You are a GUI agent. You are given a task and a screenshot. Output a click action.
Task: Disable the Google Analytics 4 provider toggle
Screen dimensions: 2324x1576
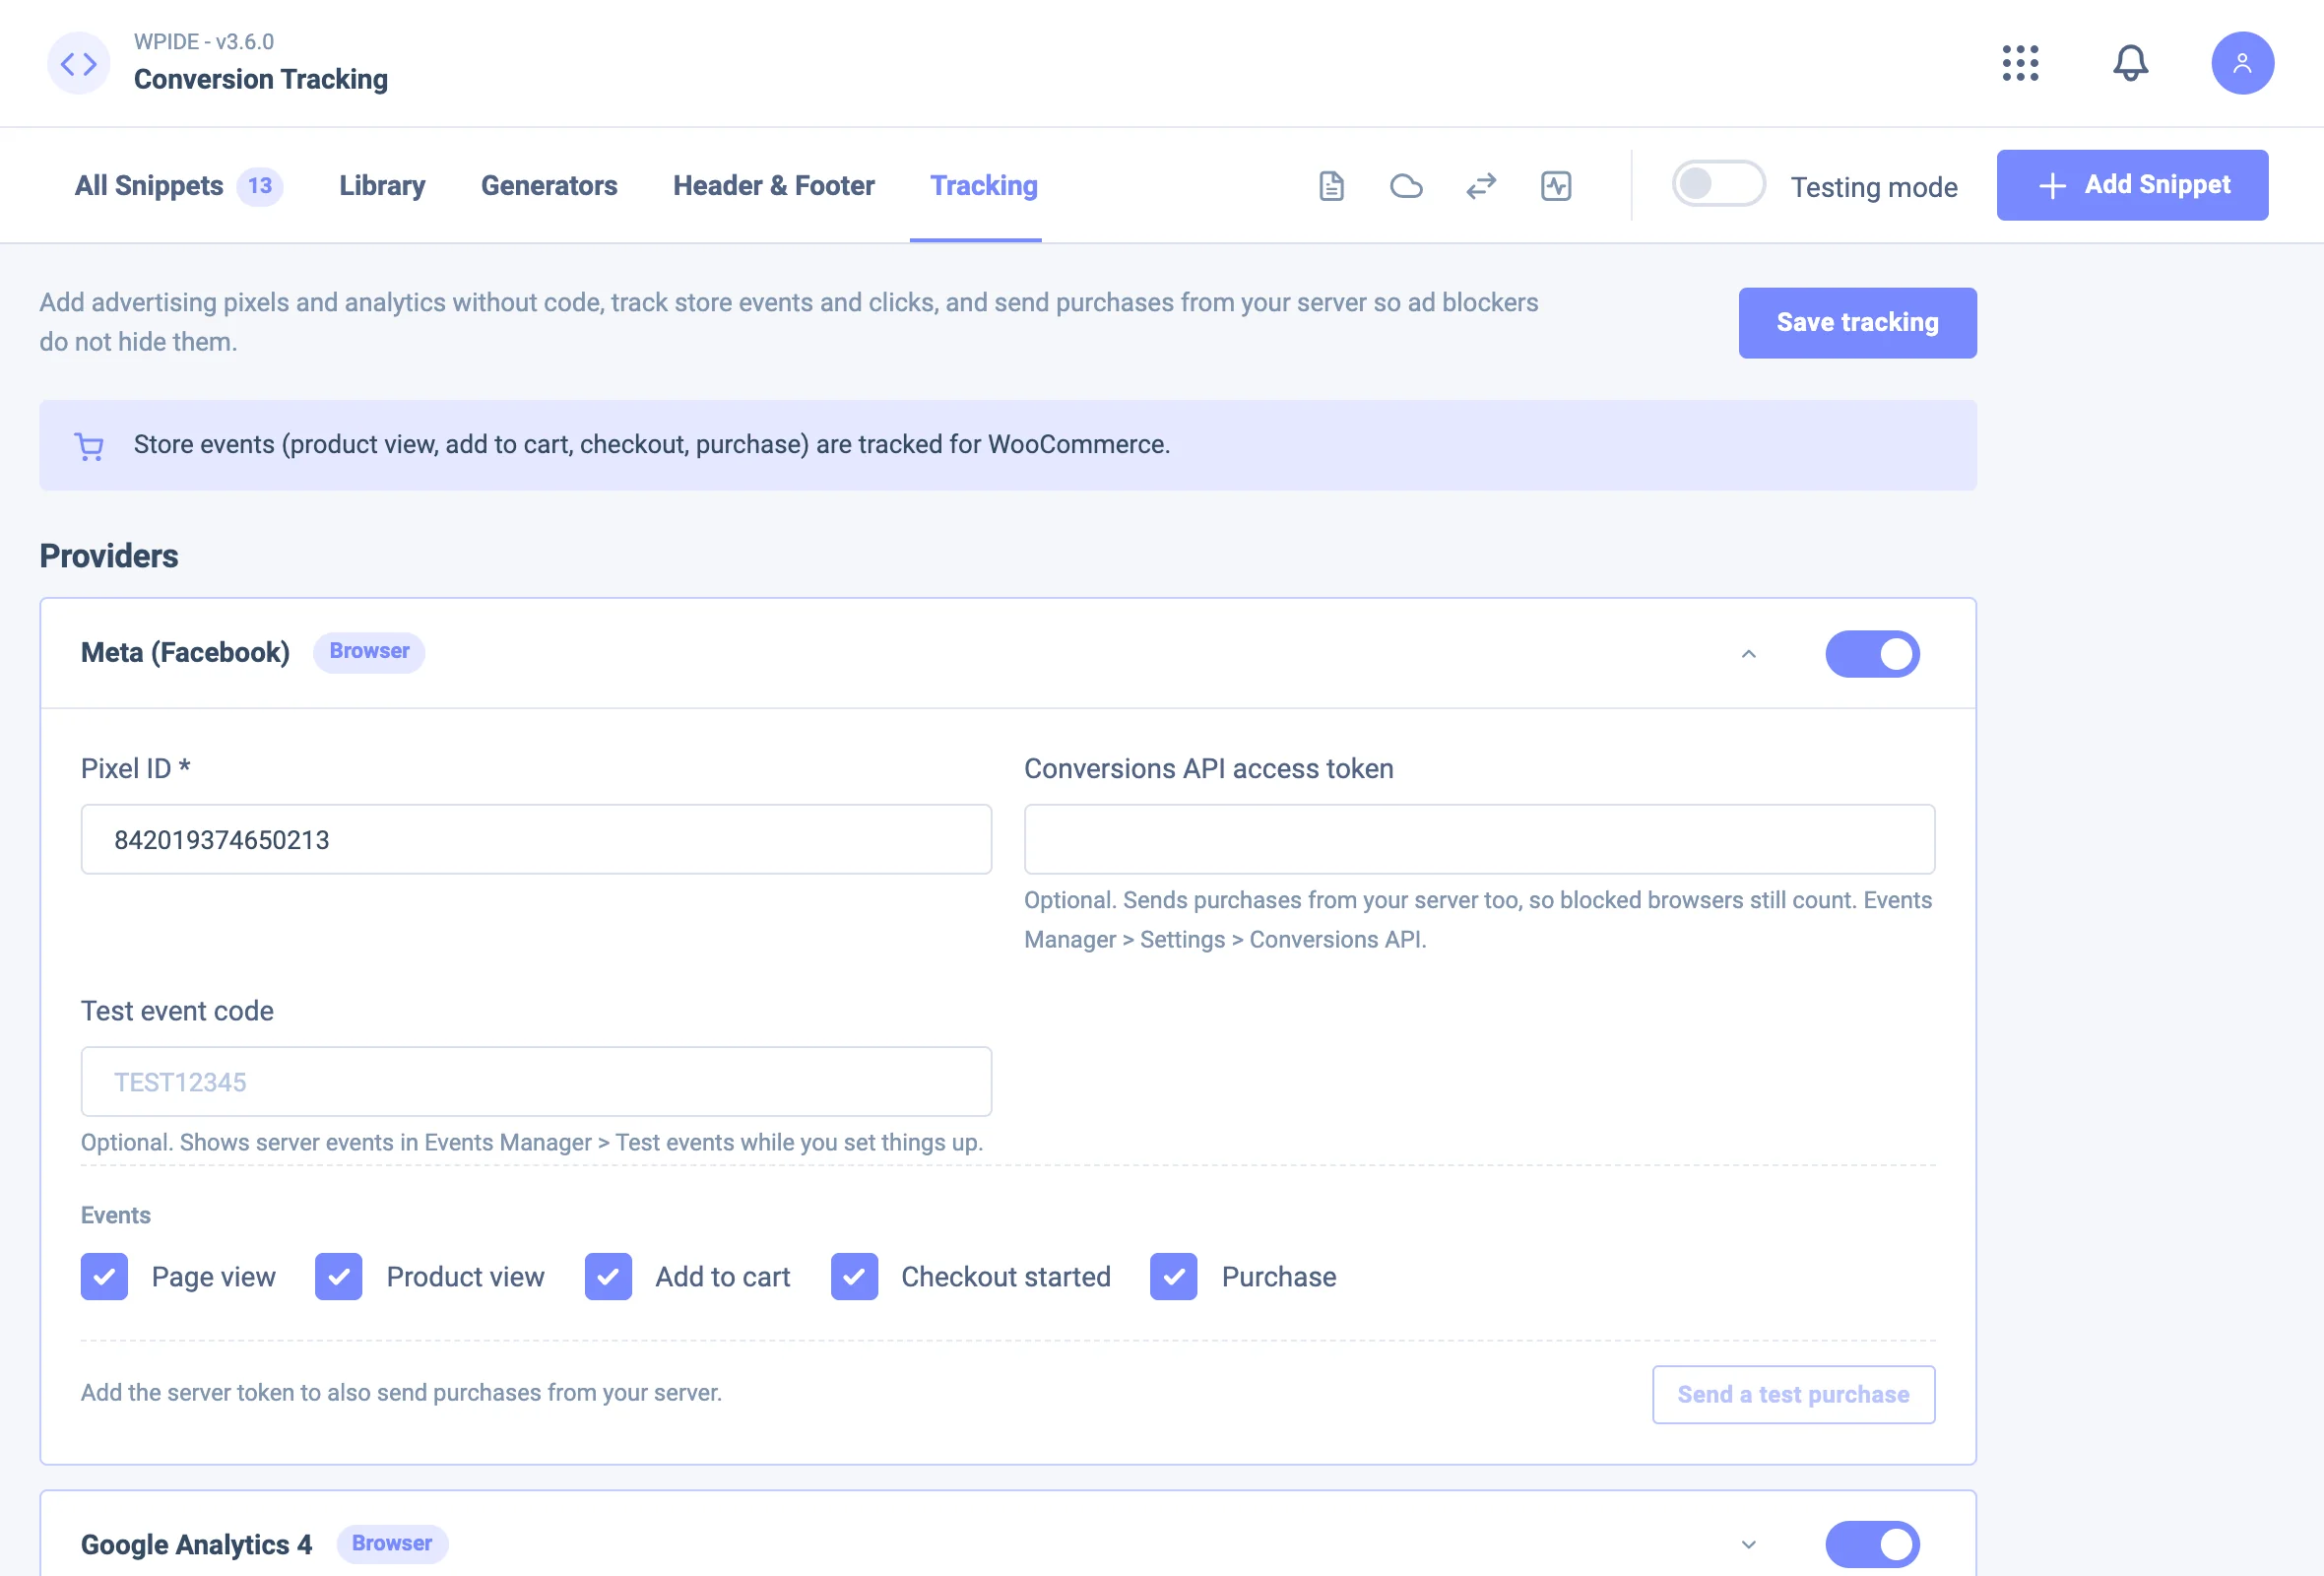(x=1872, y=1545)
